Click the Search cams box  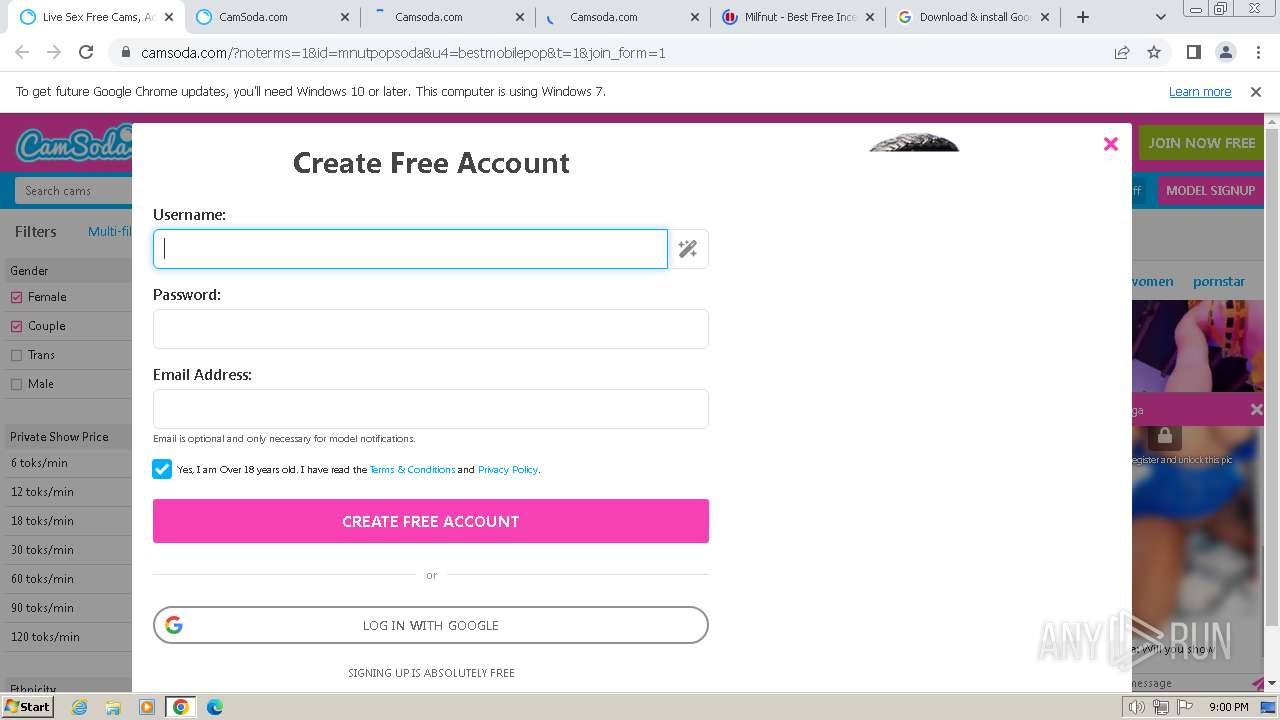pos(73,190)
